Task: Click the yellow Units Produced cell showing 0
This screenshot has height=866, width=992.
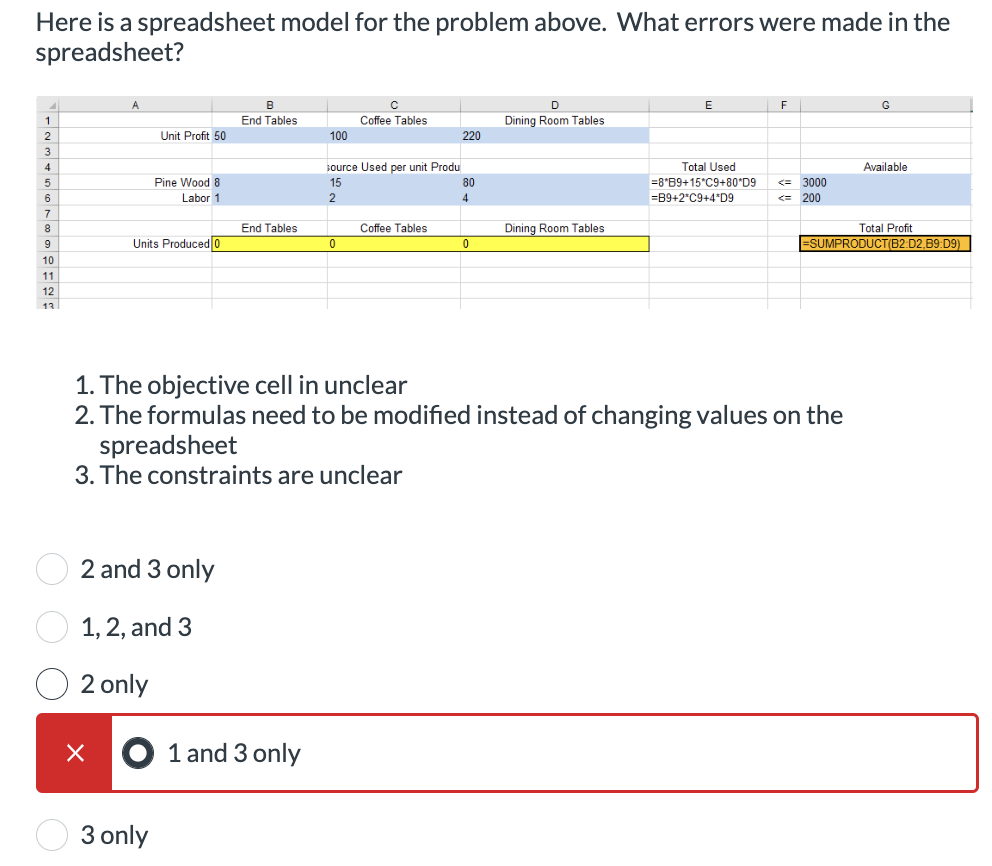Action: (x=265, y=243)
